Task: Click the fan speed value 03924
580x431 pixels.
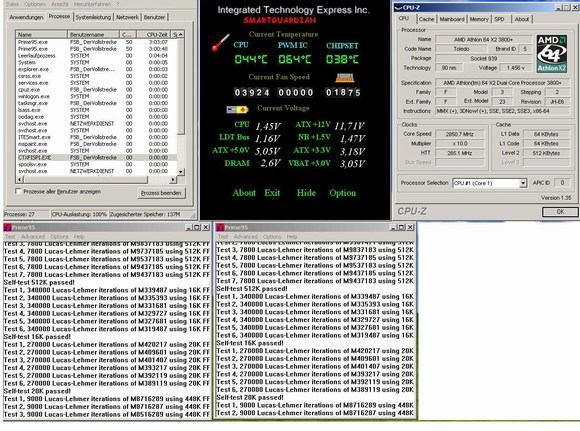Action: click(252, 92)
